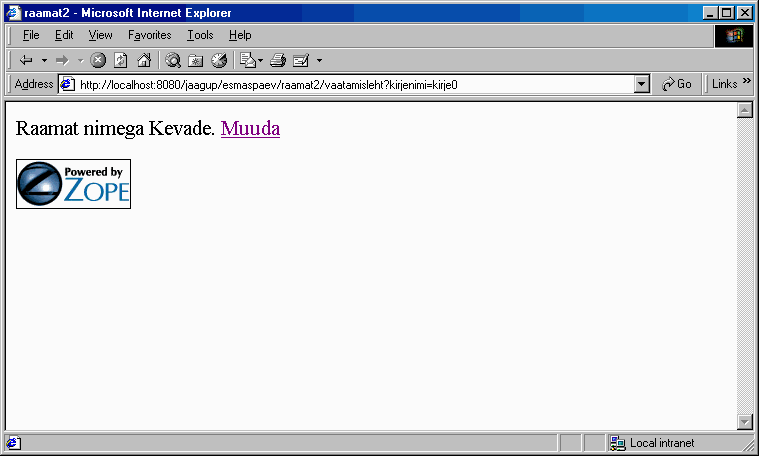Screen dimensions: 759x456
Task: Open the Search pane icon
Action: click(x=173, y=60)
